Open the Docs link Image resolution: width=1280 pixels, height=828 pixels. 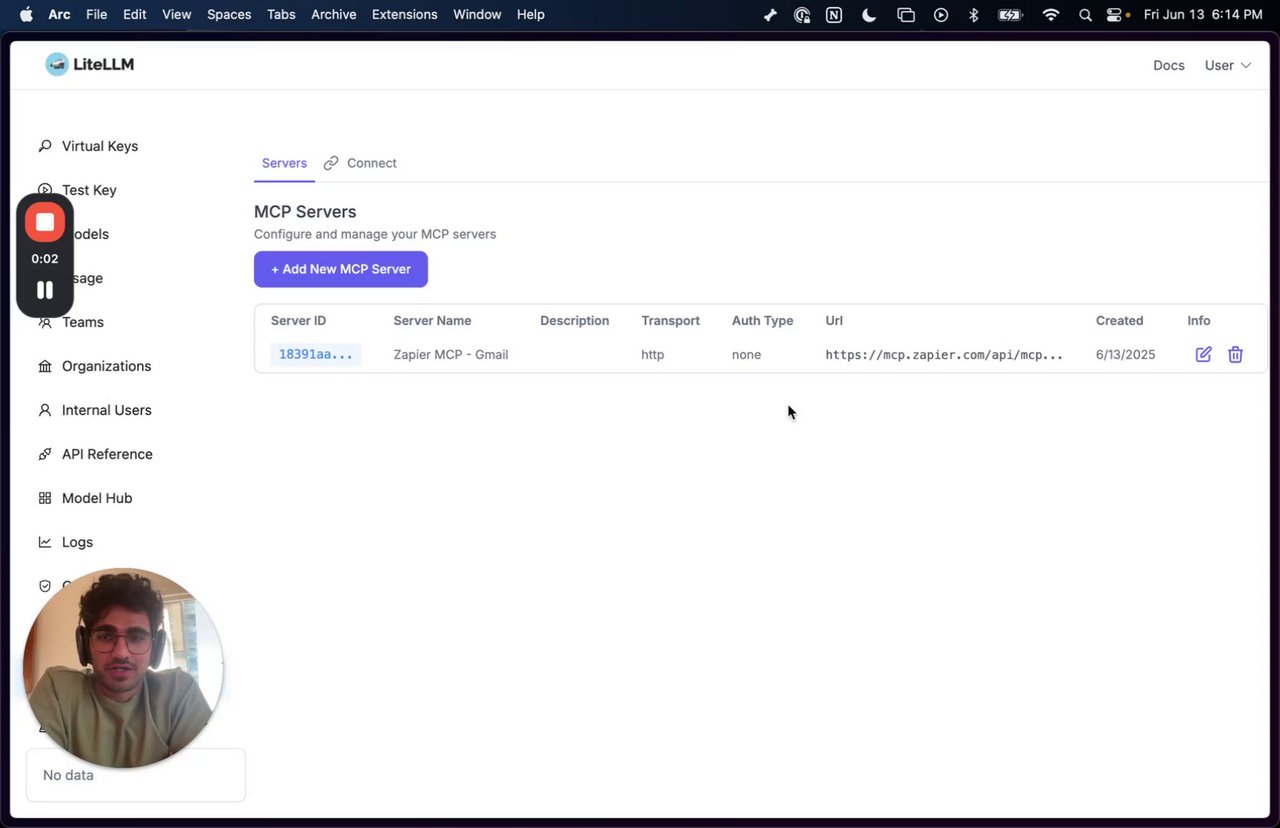1169,65
